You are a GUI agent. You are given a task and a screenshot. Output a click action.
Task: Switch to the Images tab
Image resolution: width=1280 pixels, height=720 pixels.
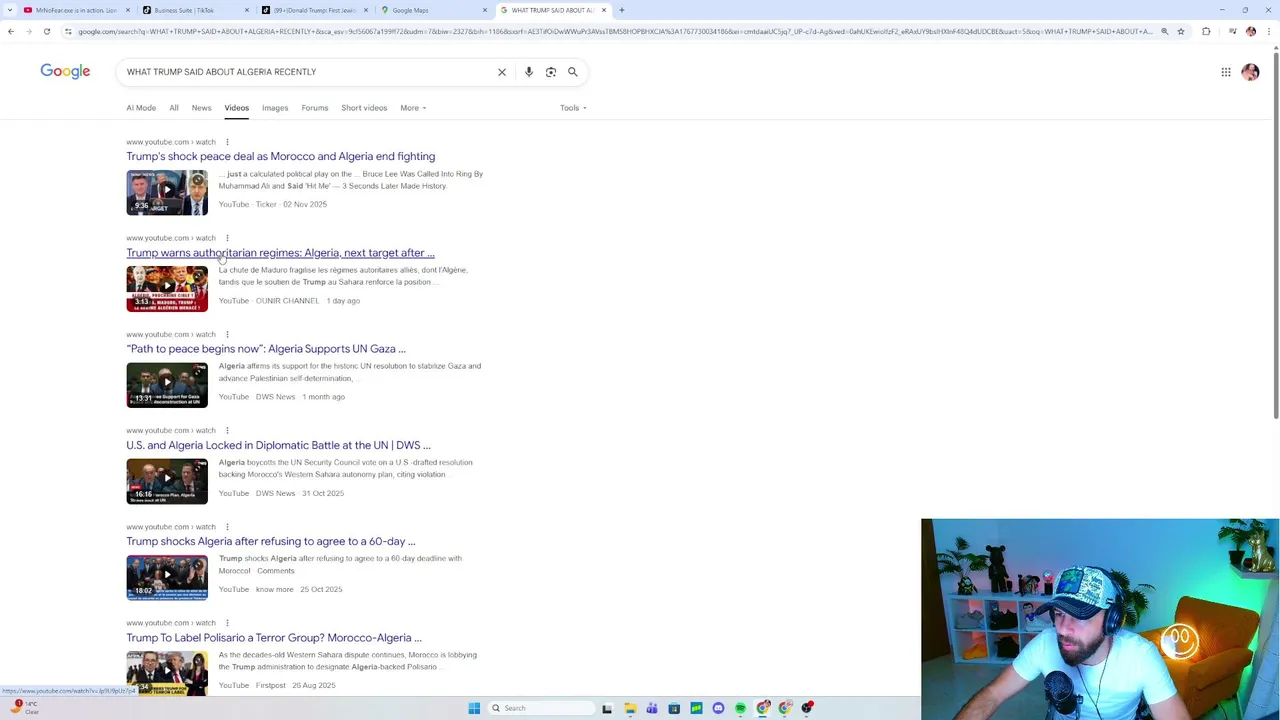[x=275, y=108]
